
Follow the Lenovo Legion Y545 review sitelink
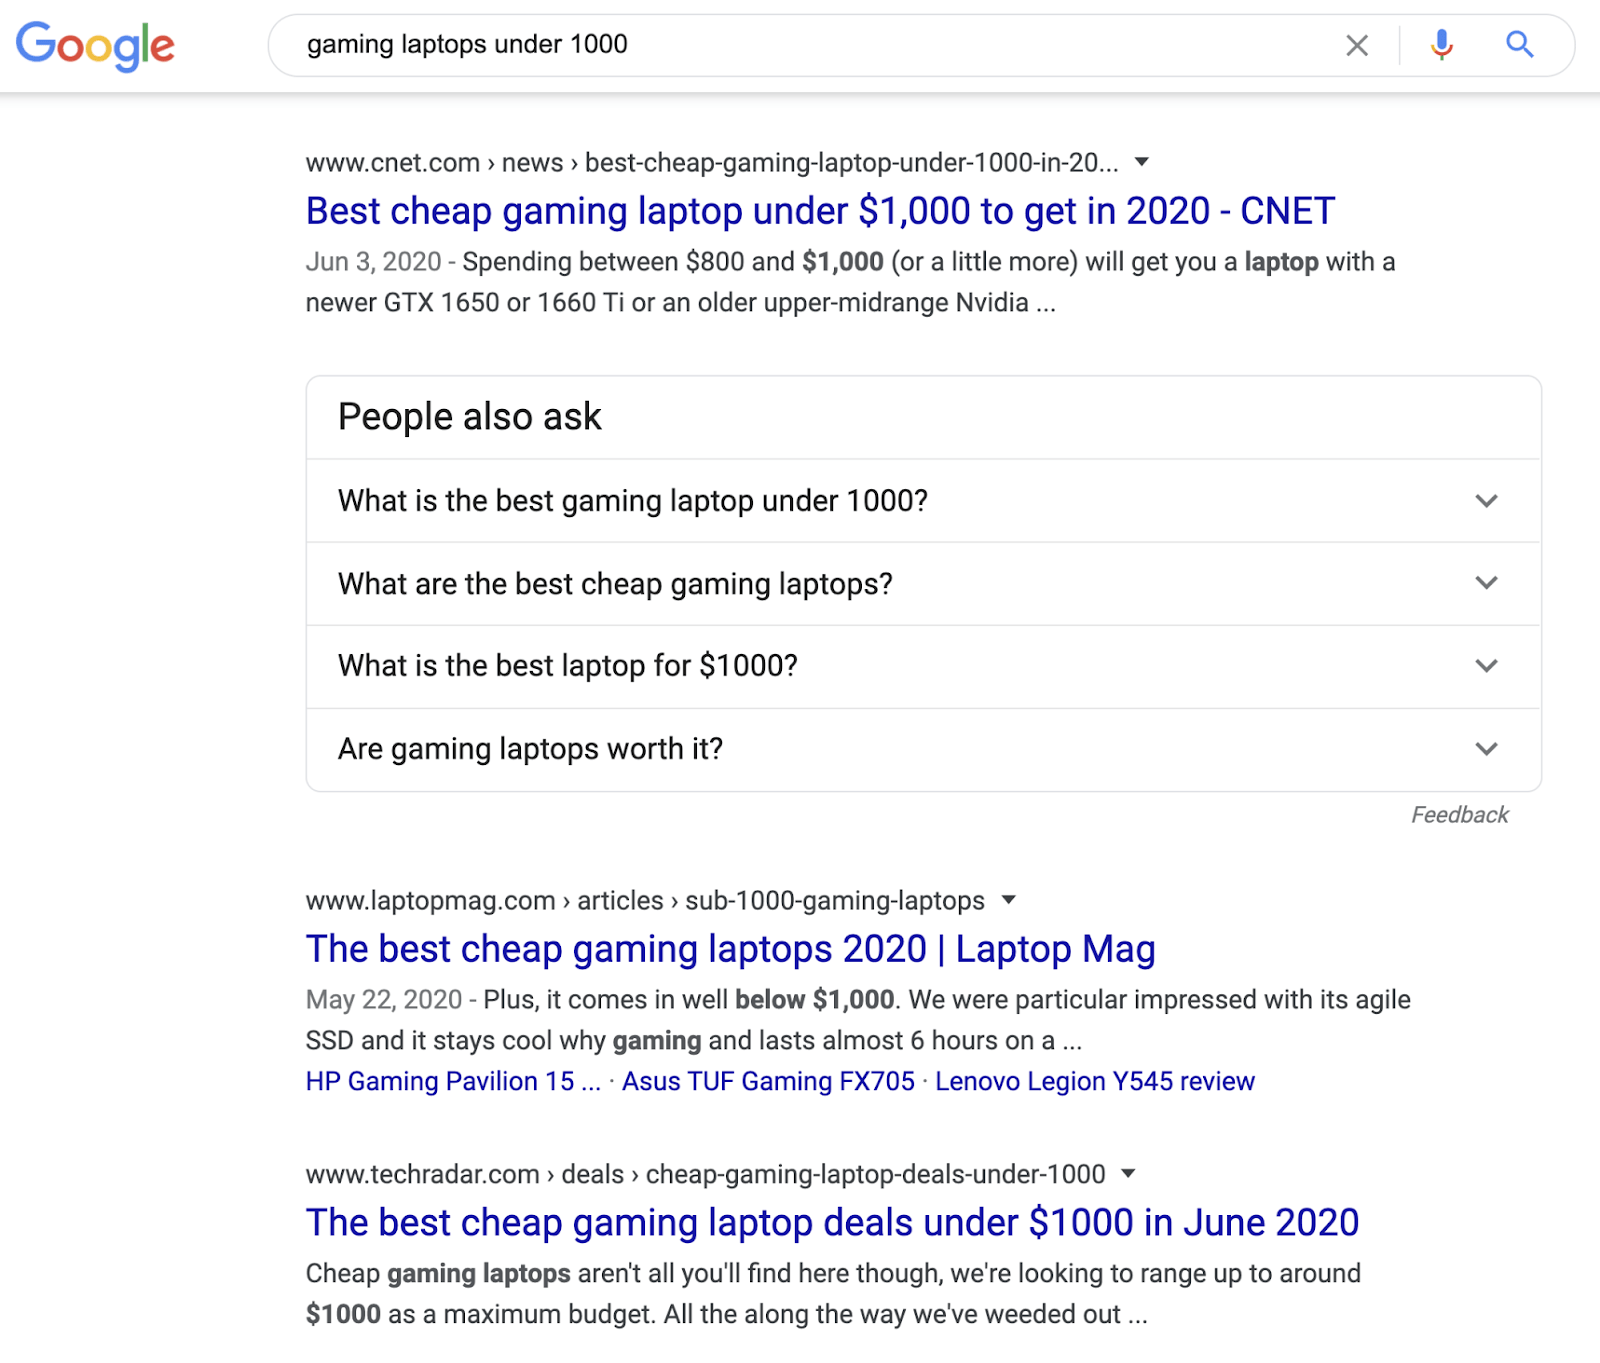[1095, 1081]
